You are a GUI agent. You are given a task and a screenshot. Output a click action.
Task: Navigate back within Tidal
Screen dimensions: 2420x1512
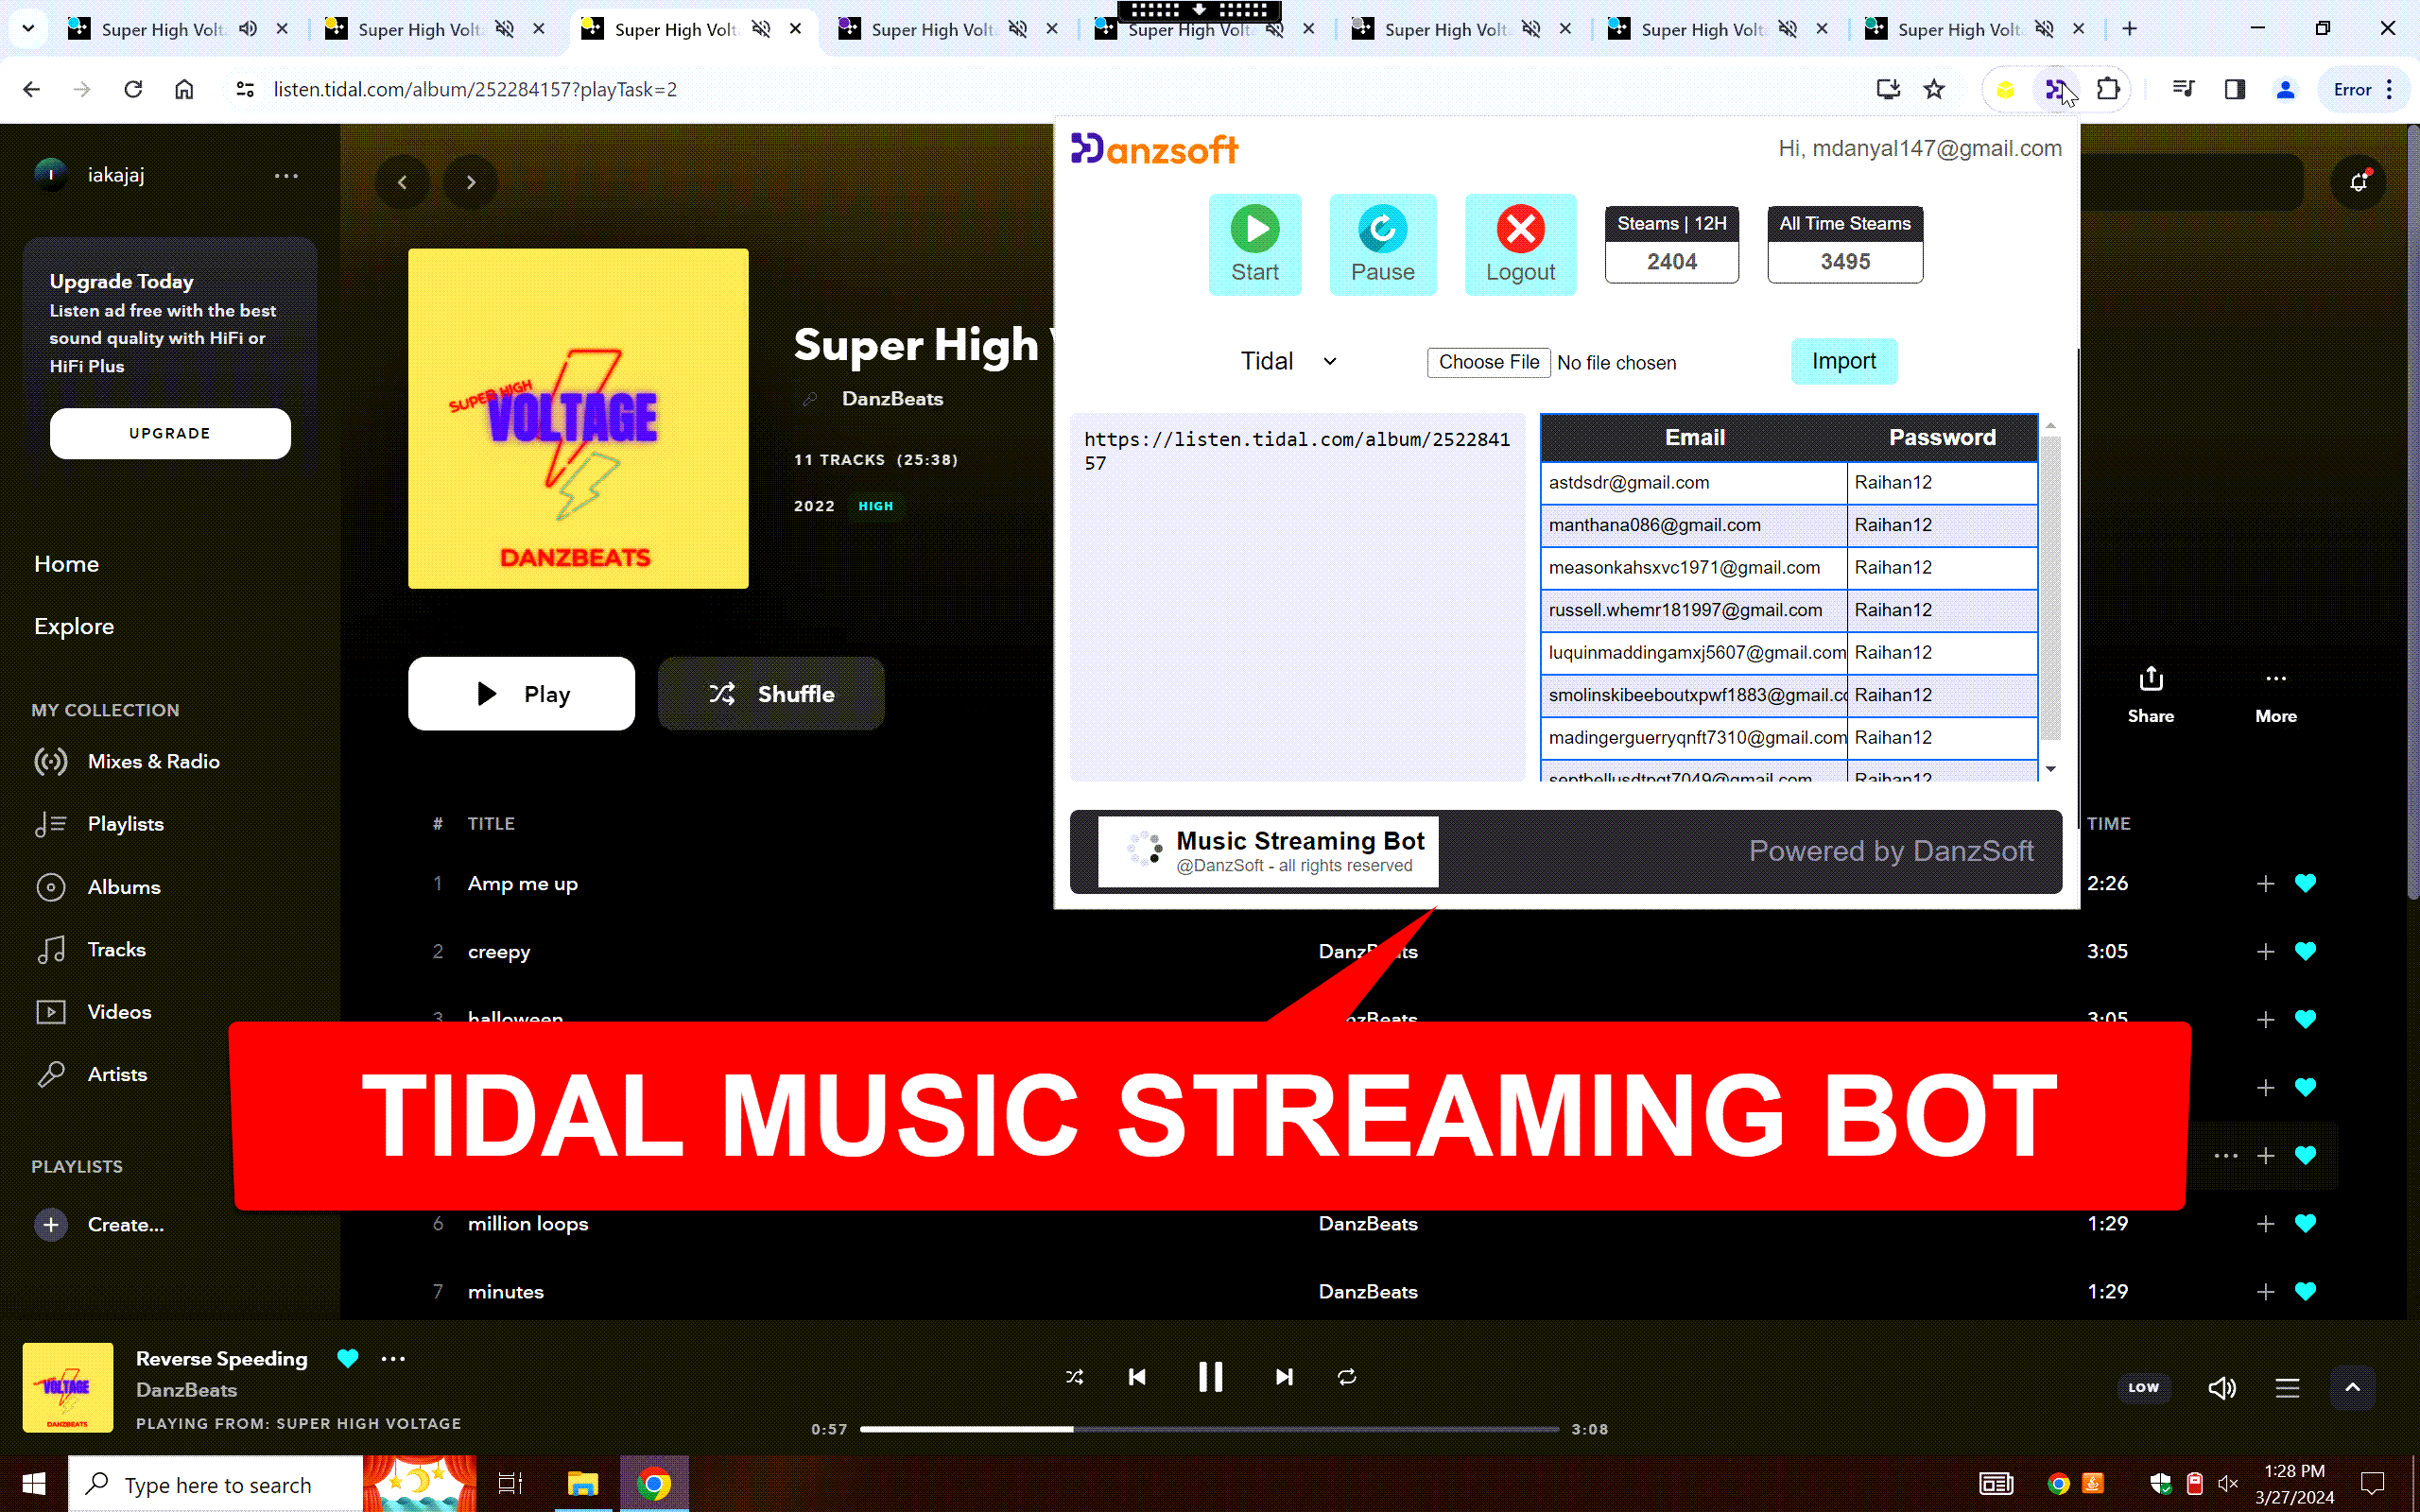tap(402, 182)
